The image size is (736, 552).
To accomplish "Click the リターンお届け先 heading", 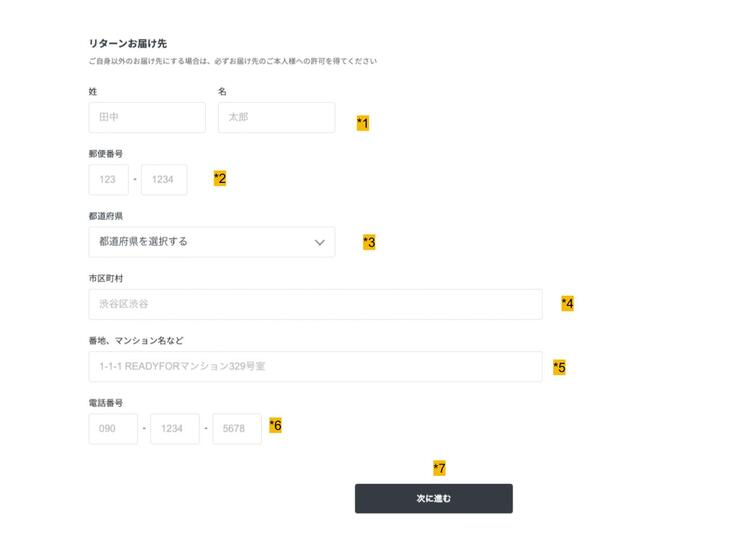I will (x=128, y=43).
